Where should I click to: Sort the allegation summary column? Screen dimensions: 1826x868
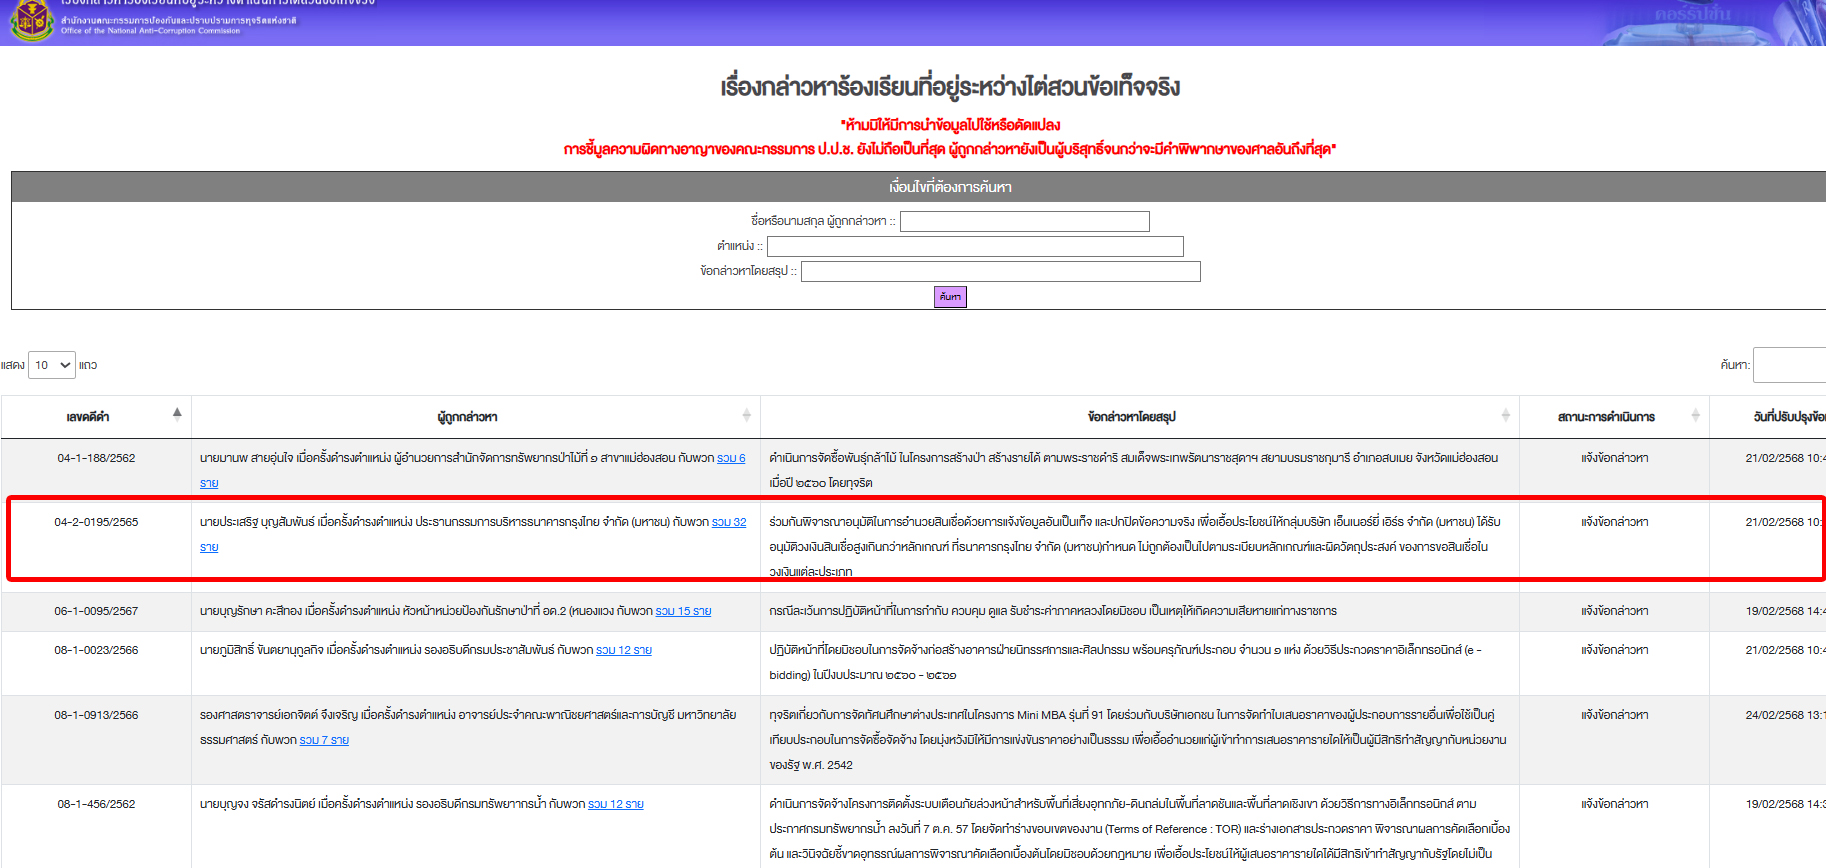1506,416
